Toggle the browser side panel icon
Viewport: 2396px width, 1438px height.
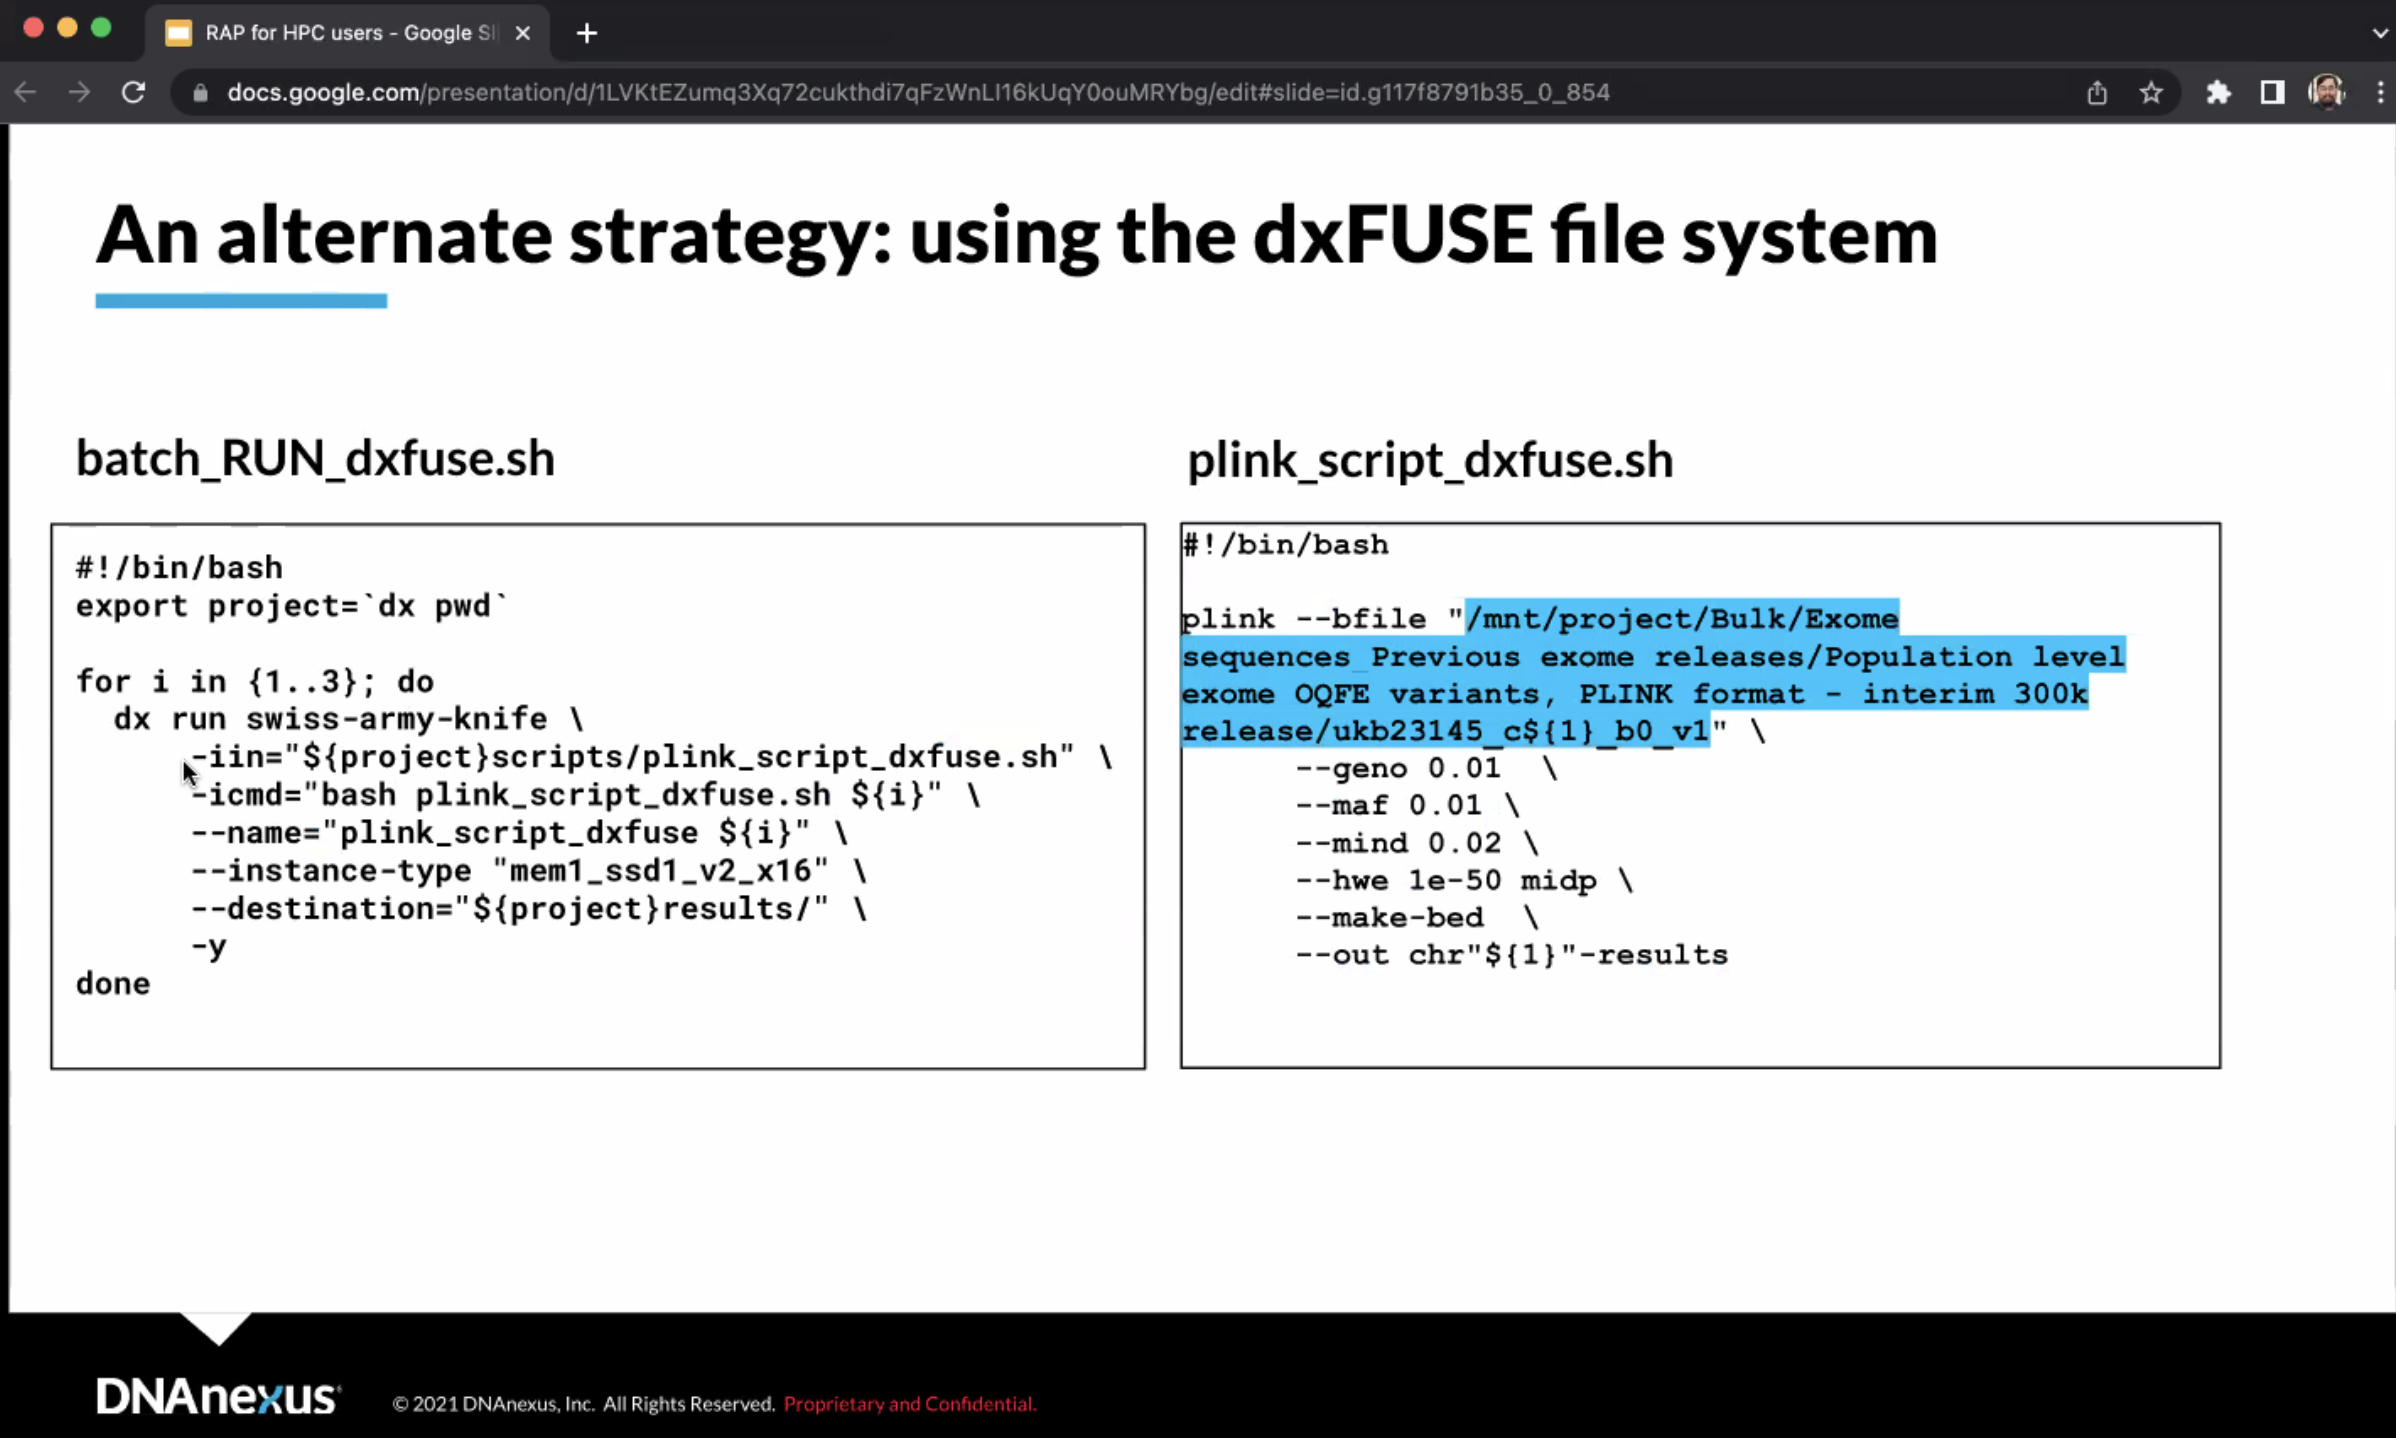pos(2272,93)
